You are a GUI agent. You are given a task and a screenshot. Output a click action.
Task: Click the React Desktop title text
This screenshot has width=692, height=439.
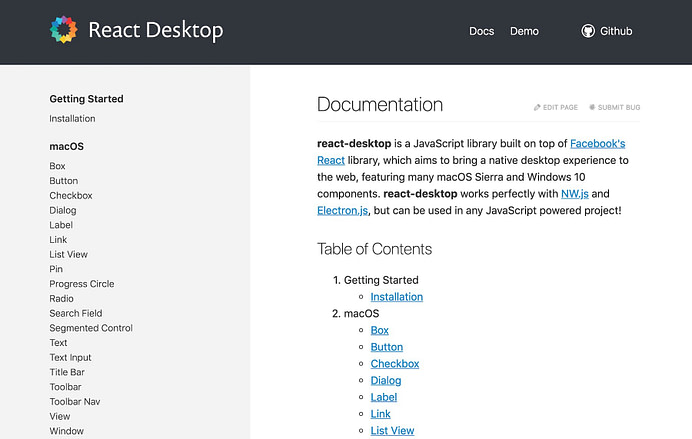point(156,30)
